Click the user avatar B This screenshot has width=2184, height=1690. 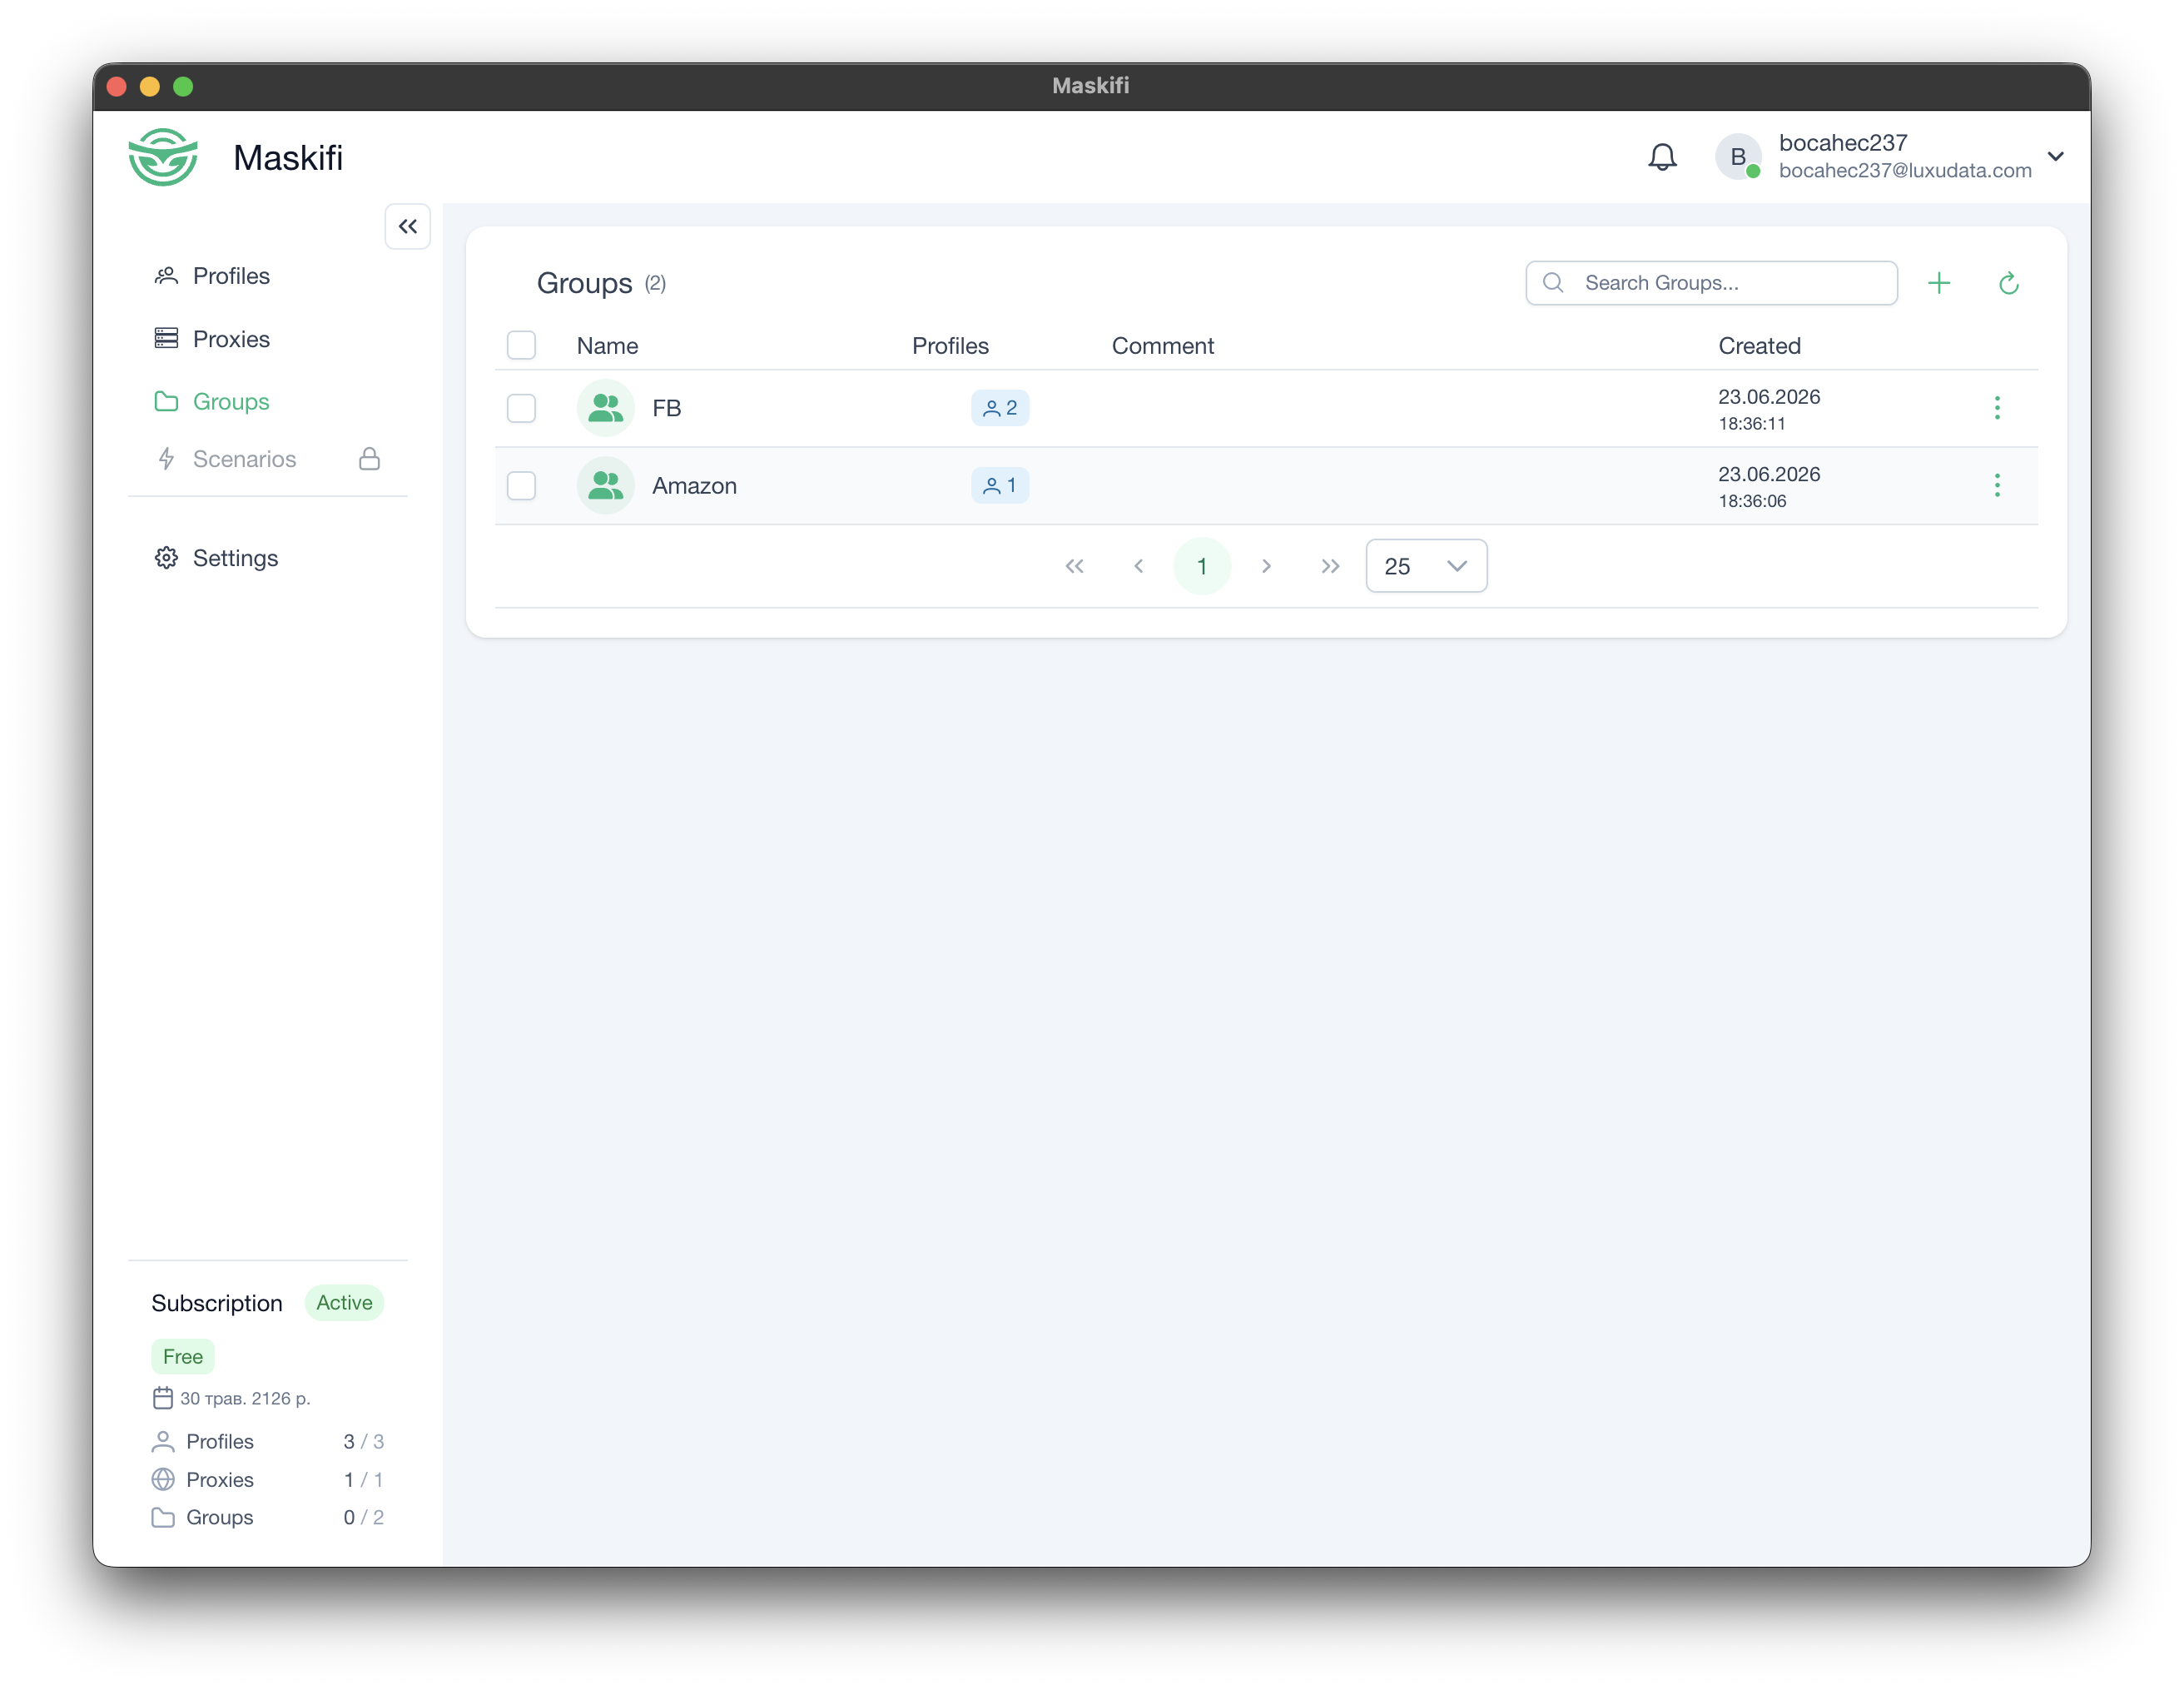click(1738, 157)
